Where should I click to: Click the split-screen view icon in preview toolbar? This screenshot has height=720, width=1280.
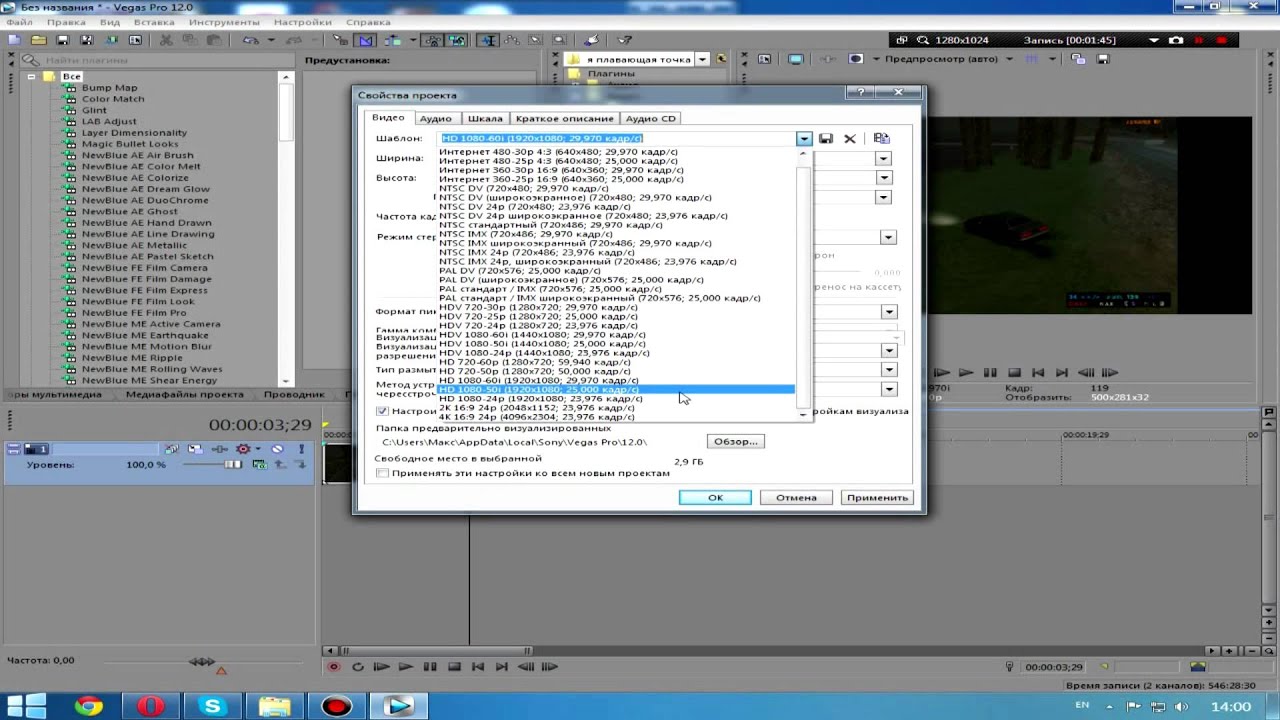click(x=856, y=59)
